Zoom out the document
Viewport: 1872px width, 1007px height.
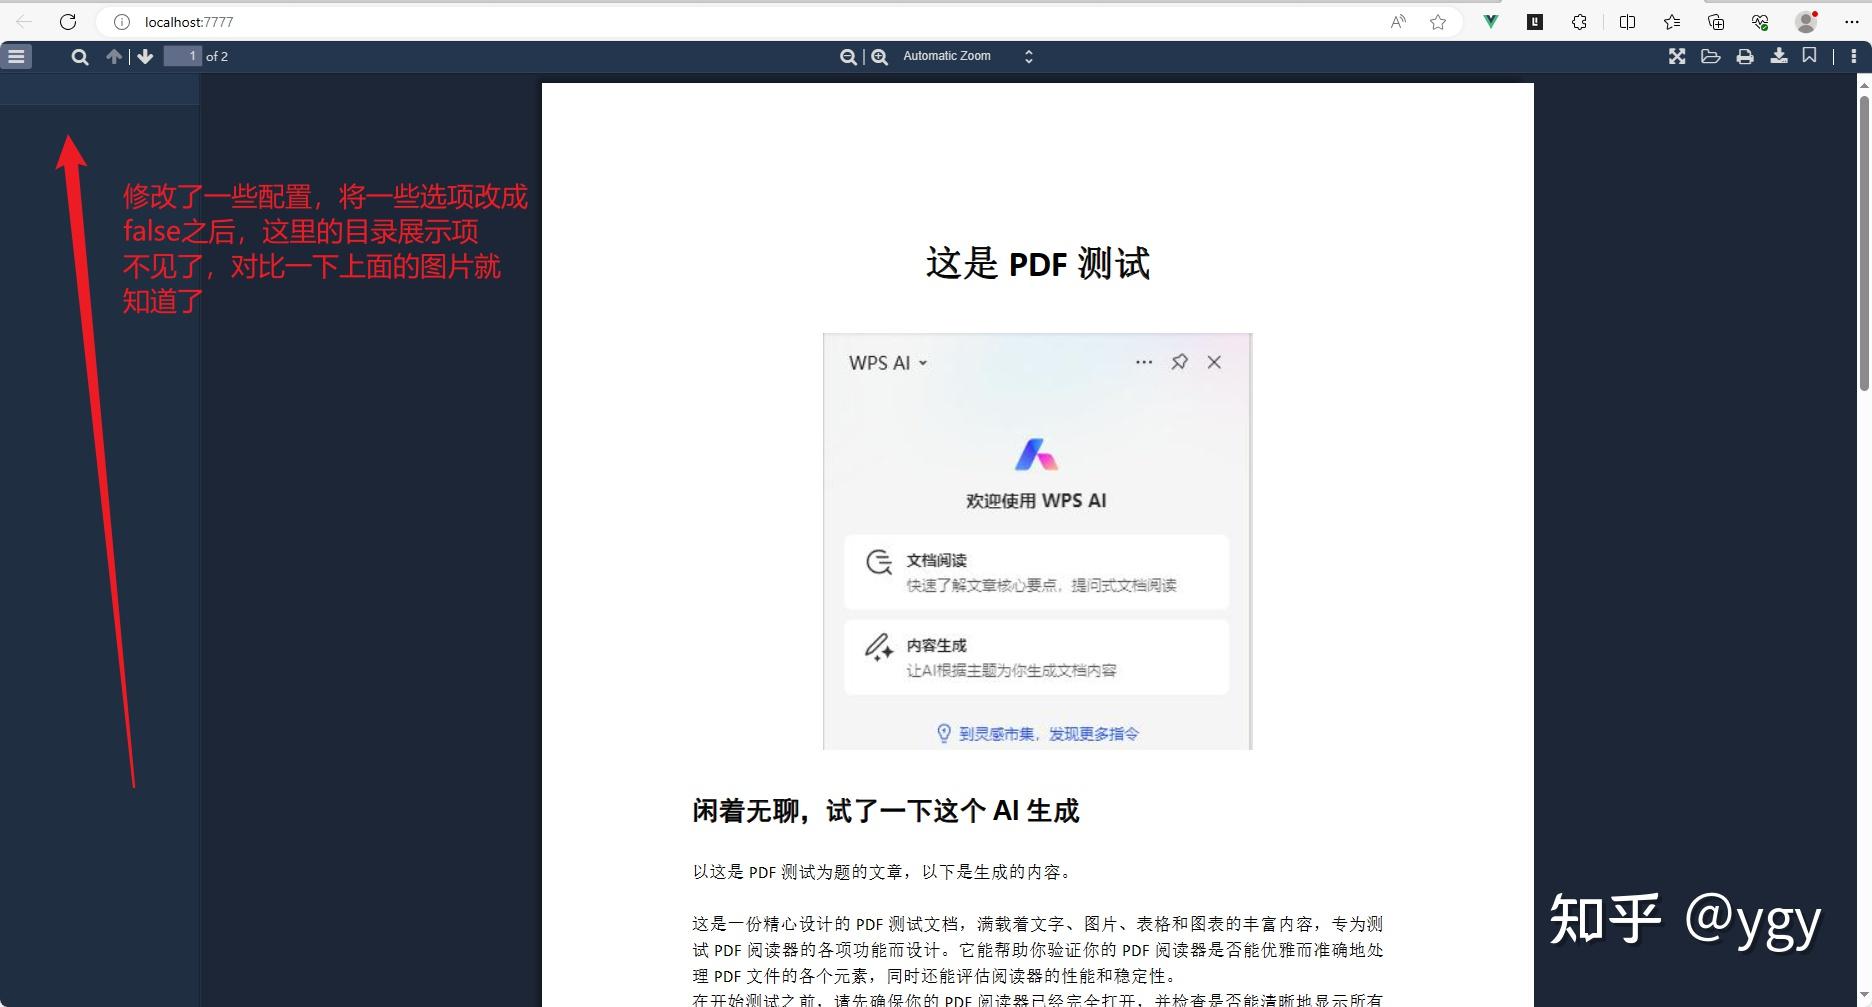coord(847,56)
